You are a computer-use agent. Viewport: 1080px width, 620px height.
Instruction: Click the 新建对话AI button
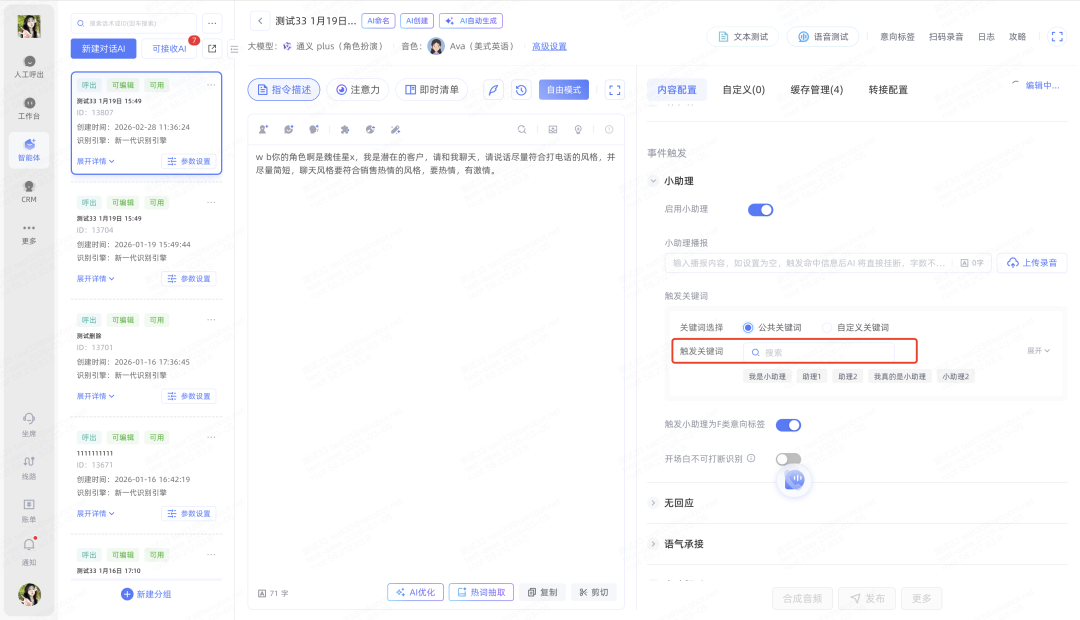[104, 49]
